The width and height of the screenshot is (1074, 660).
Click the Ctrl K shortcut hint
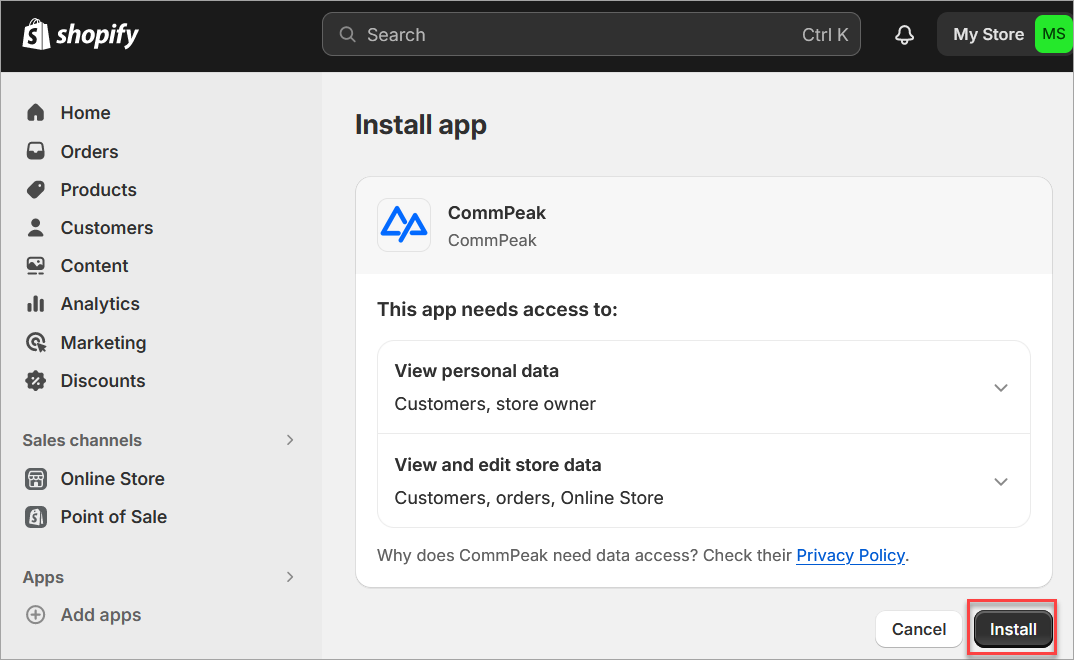click(x=825, y=34)
